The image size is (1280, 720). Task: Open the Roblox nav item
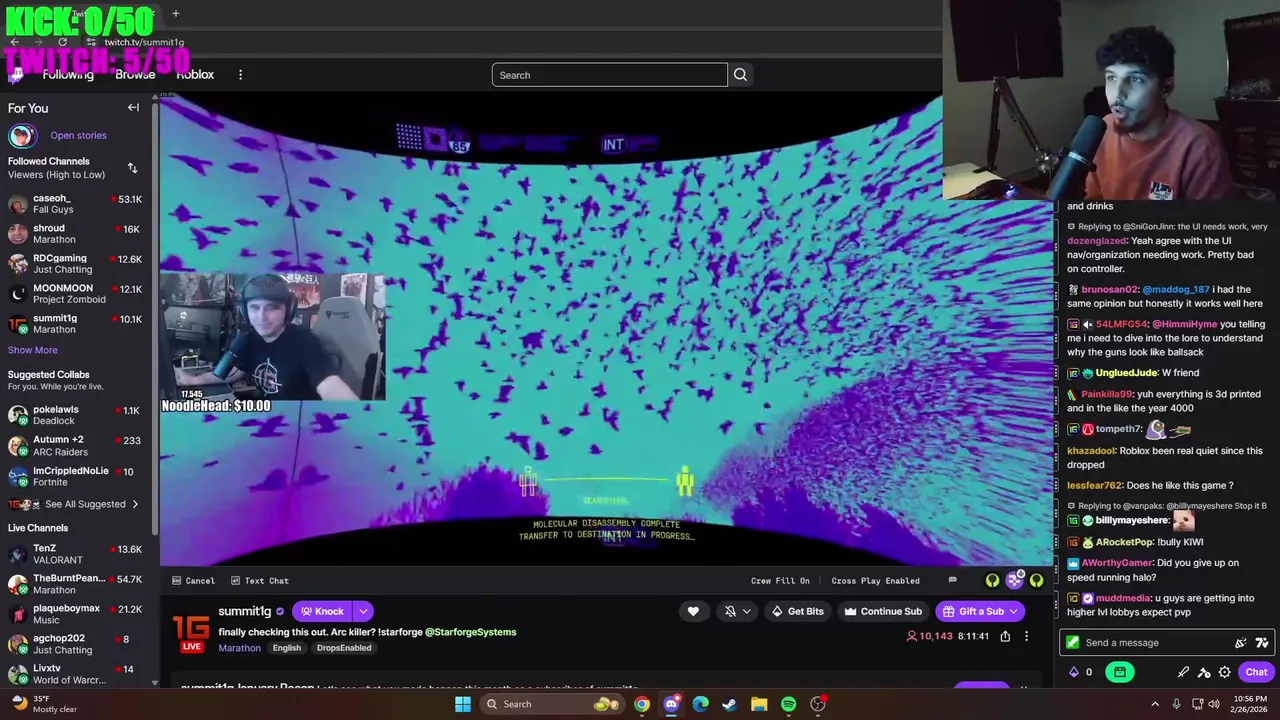[195, 75]
